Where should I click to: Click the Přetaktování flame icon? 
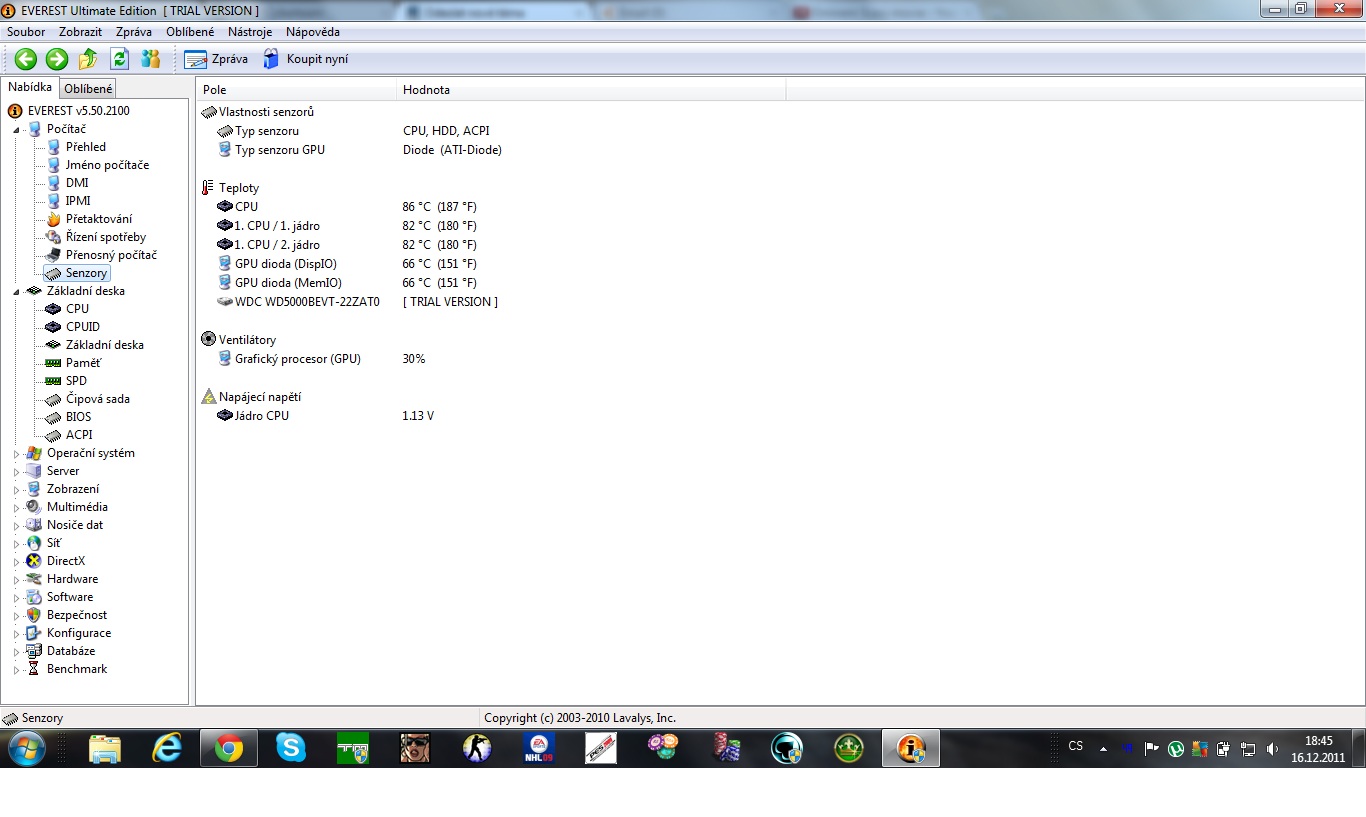[x=54, y=219]
